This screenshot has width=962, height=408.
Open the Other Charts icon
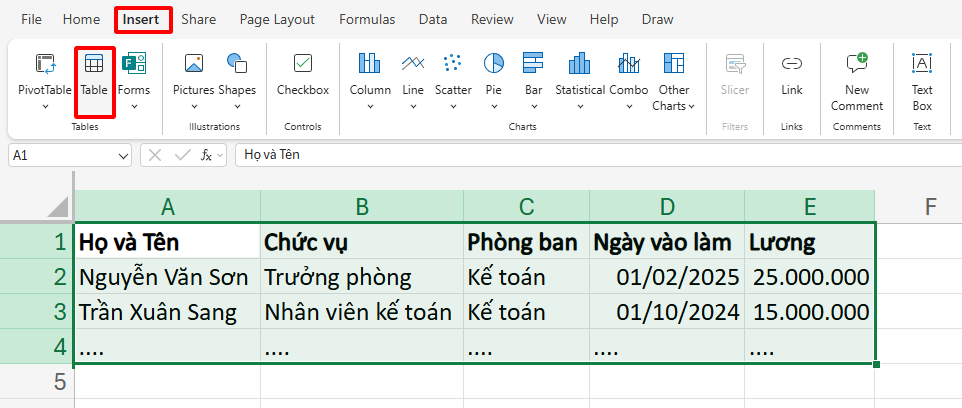click(674, 63)
